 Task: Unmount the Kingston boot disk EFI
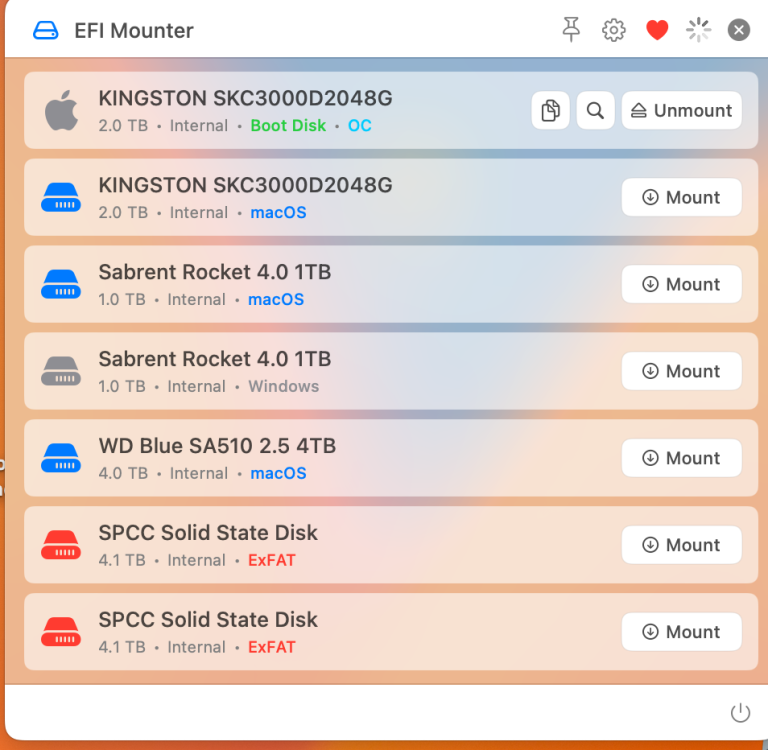[x=681, y=110]
